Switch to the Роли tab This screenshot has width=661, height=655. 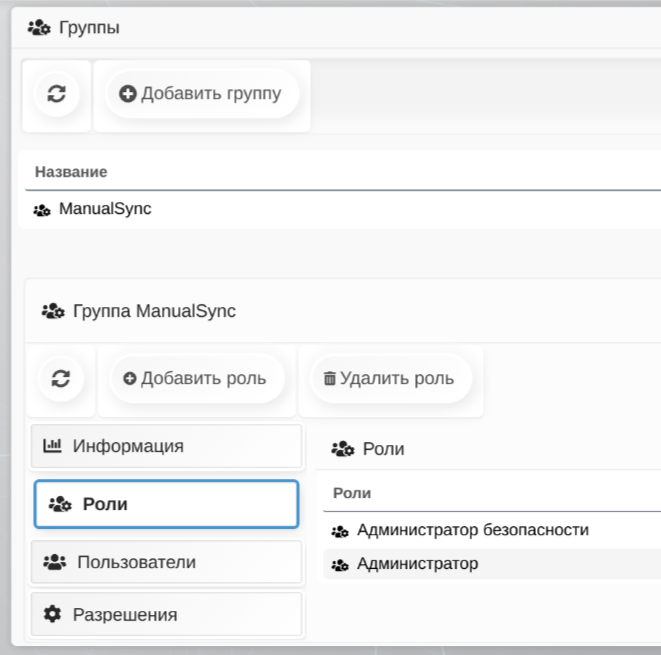point(166,504)
